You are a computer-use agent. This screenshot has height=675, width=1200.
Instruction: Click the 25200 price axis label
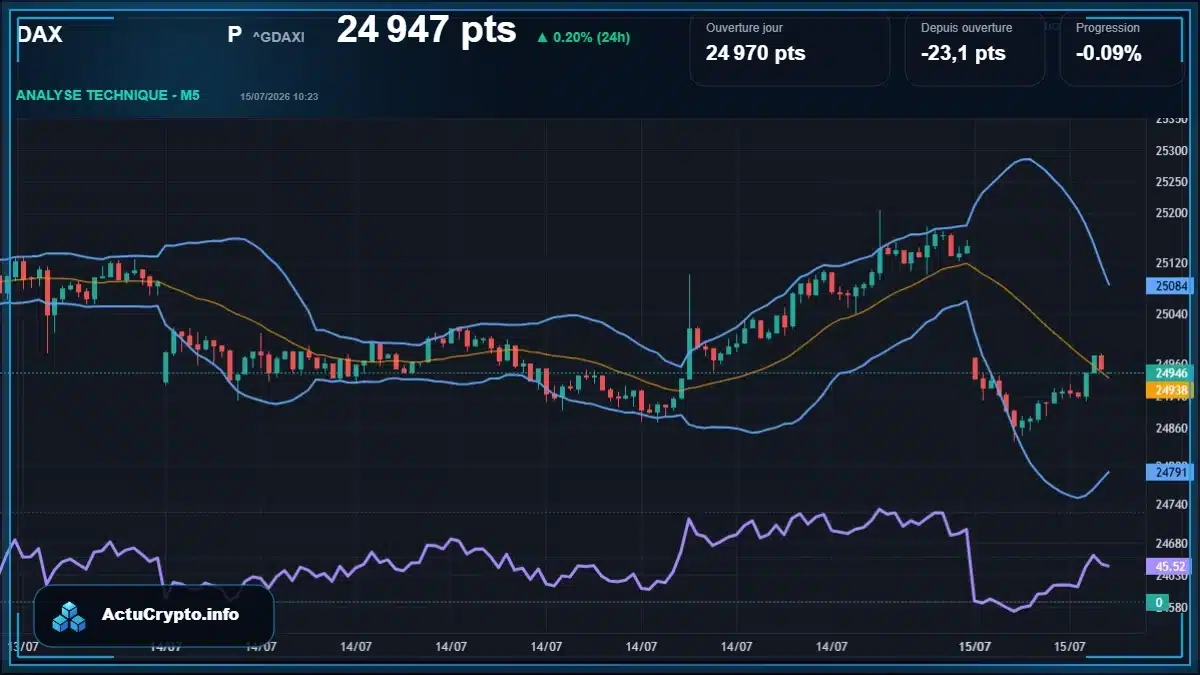tap(1171, 213)
